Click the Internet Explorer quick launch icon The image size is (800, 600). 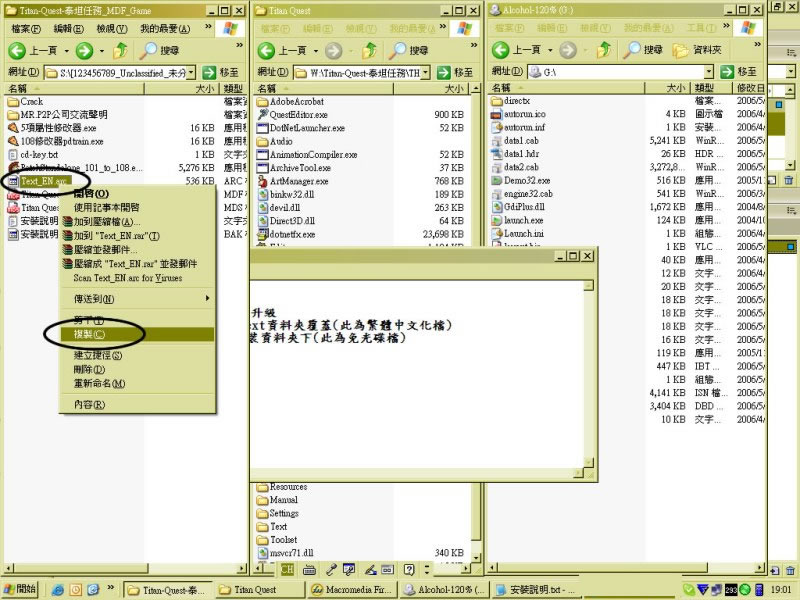pos(57,590)
